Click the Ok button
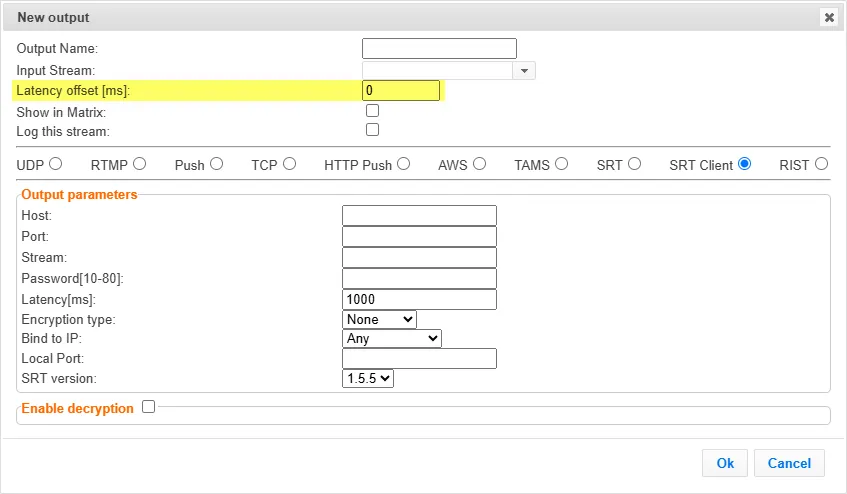 click(x=725, y=463)
